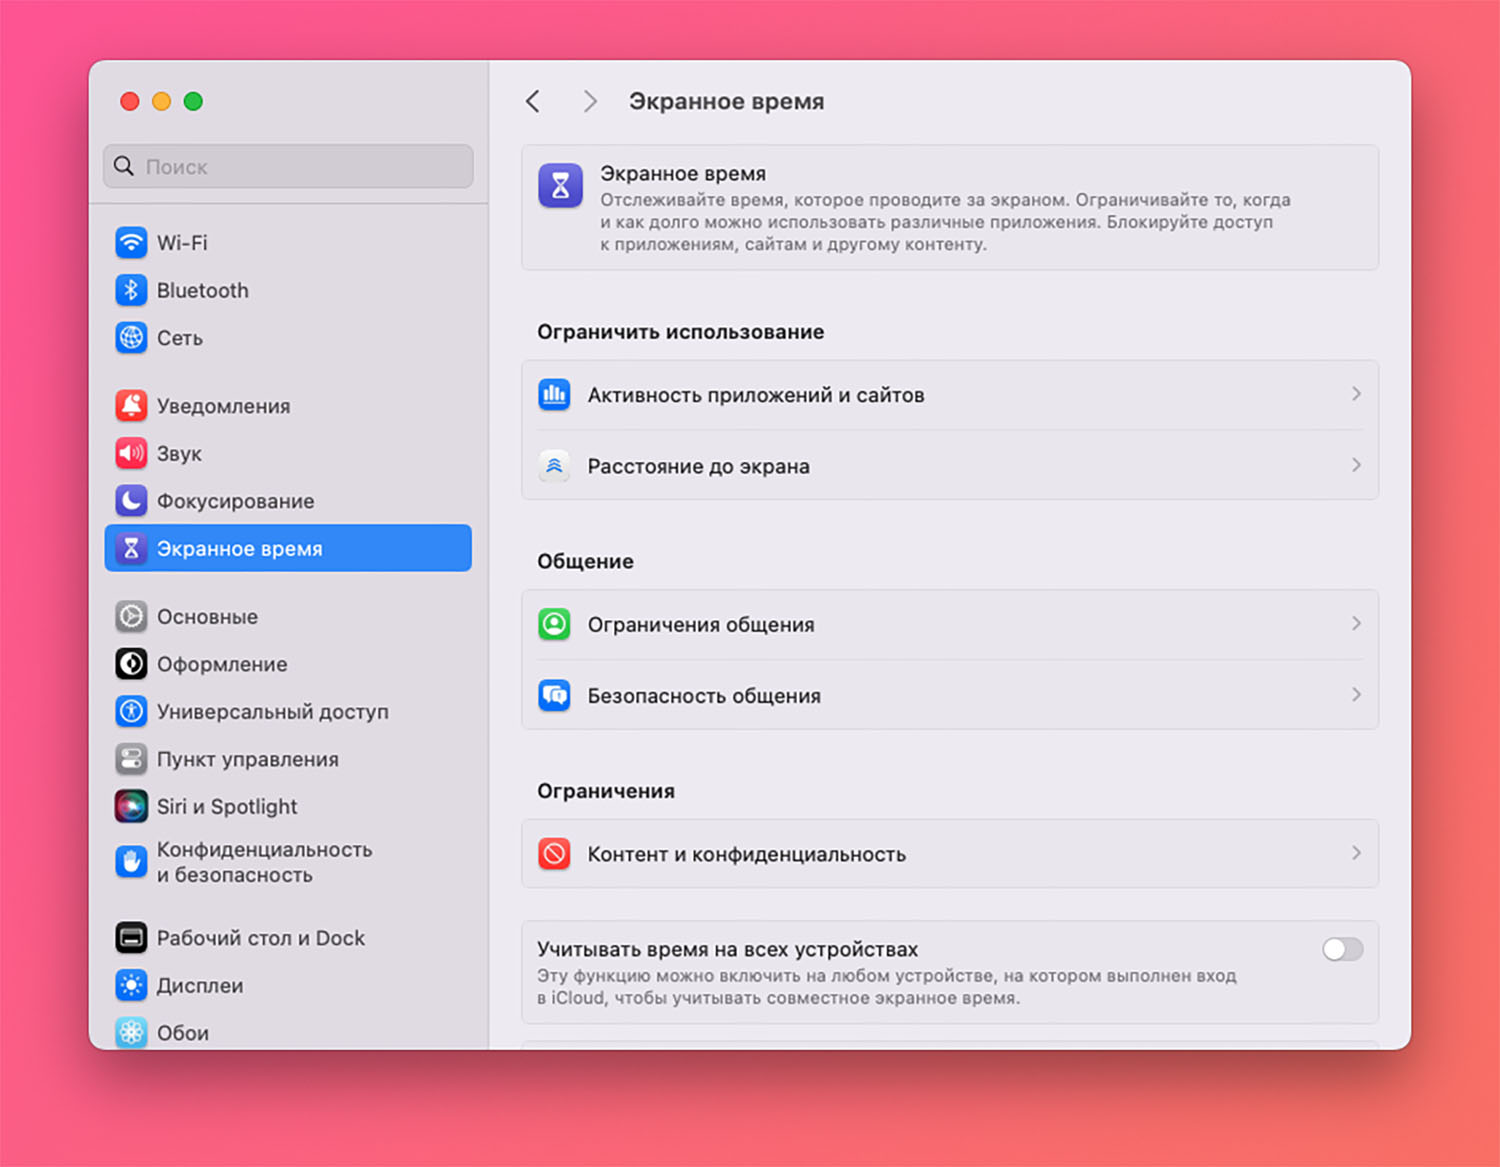
Task: Click the speaker icon next to Звук
Action: [x=131, y=453]
